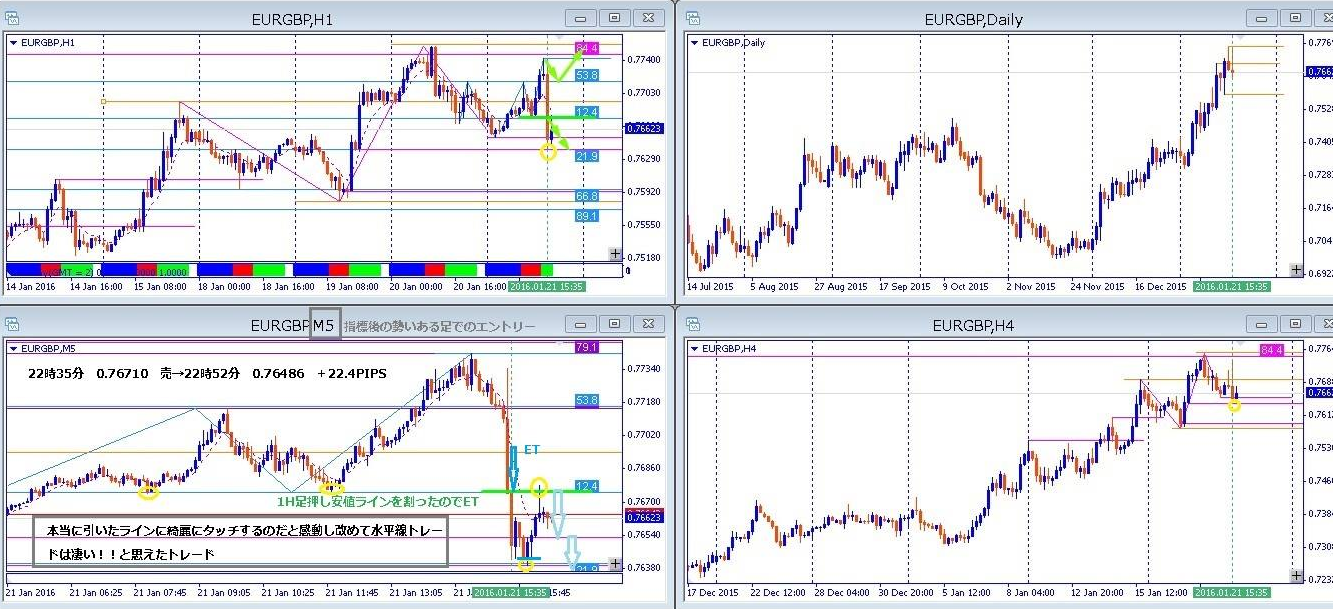Expand the EURGBP,H4 chart dropdown triangle

click(695, 349)
